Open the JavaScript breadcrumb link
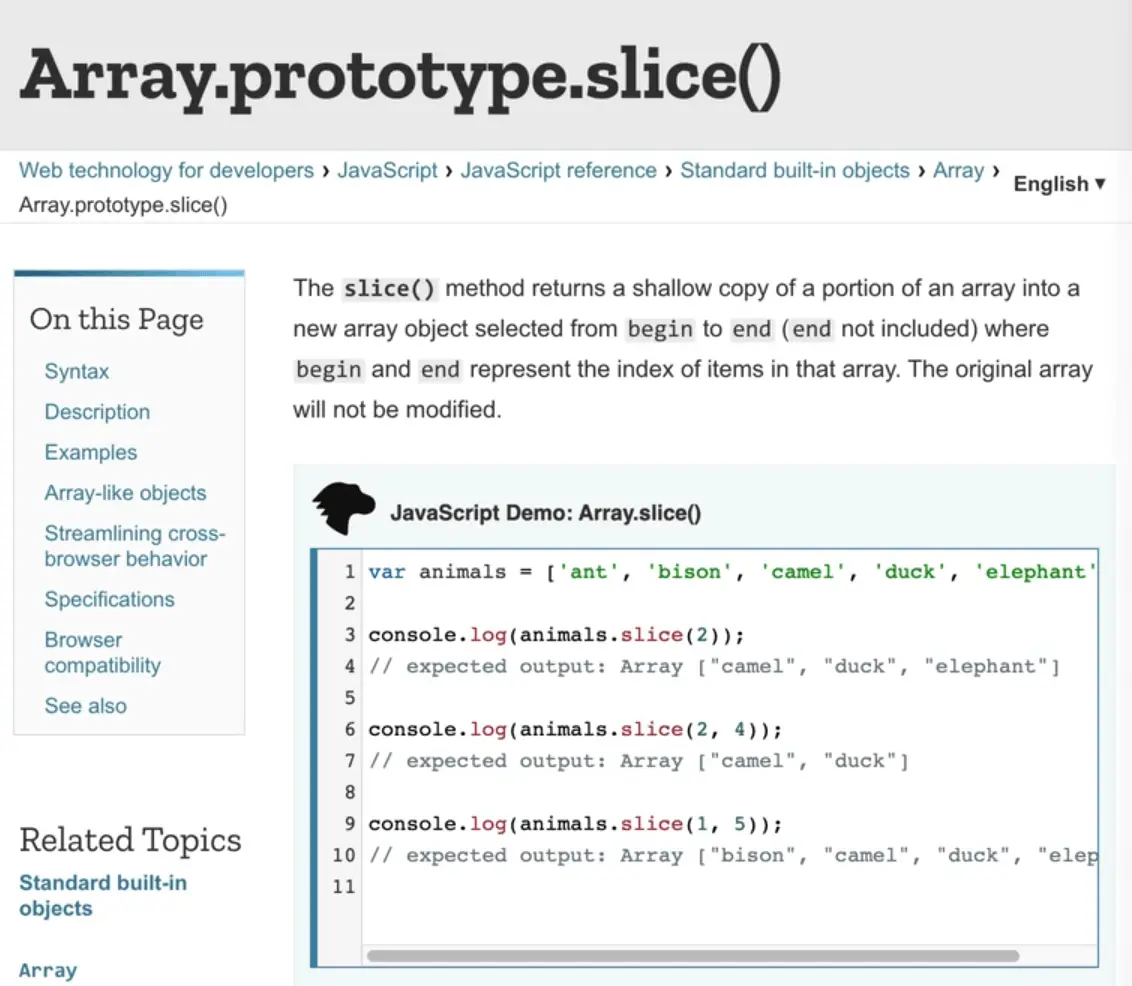1132x986 pixels. pos(387,171)
